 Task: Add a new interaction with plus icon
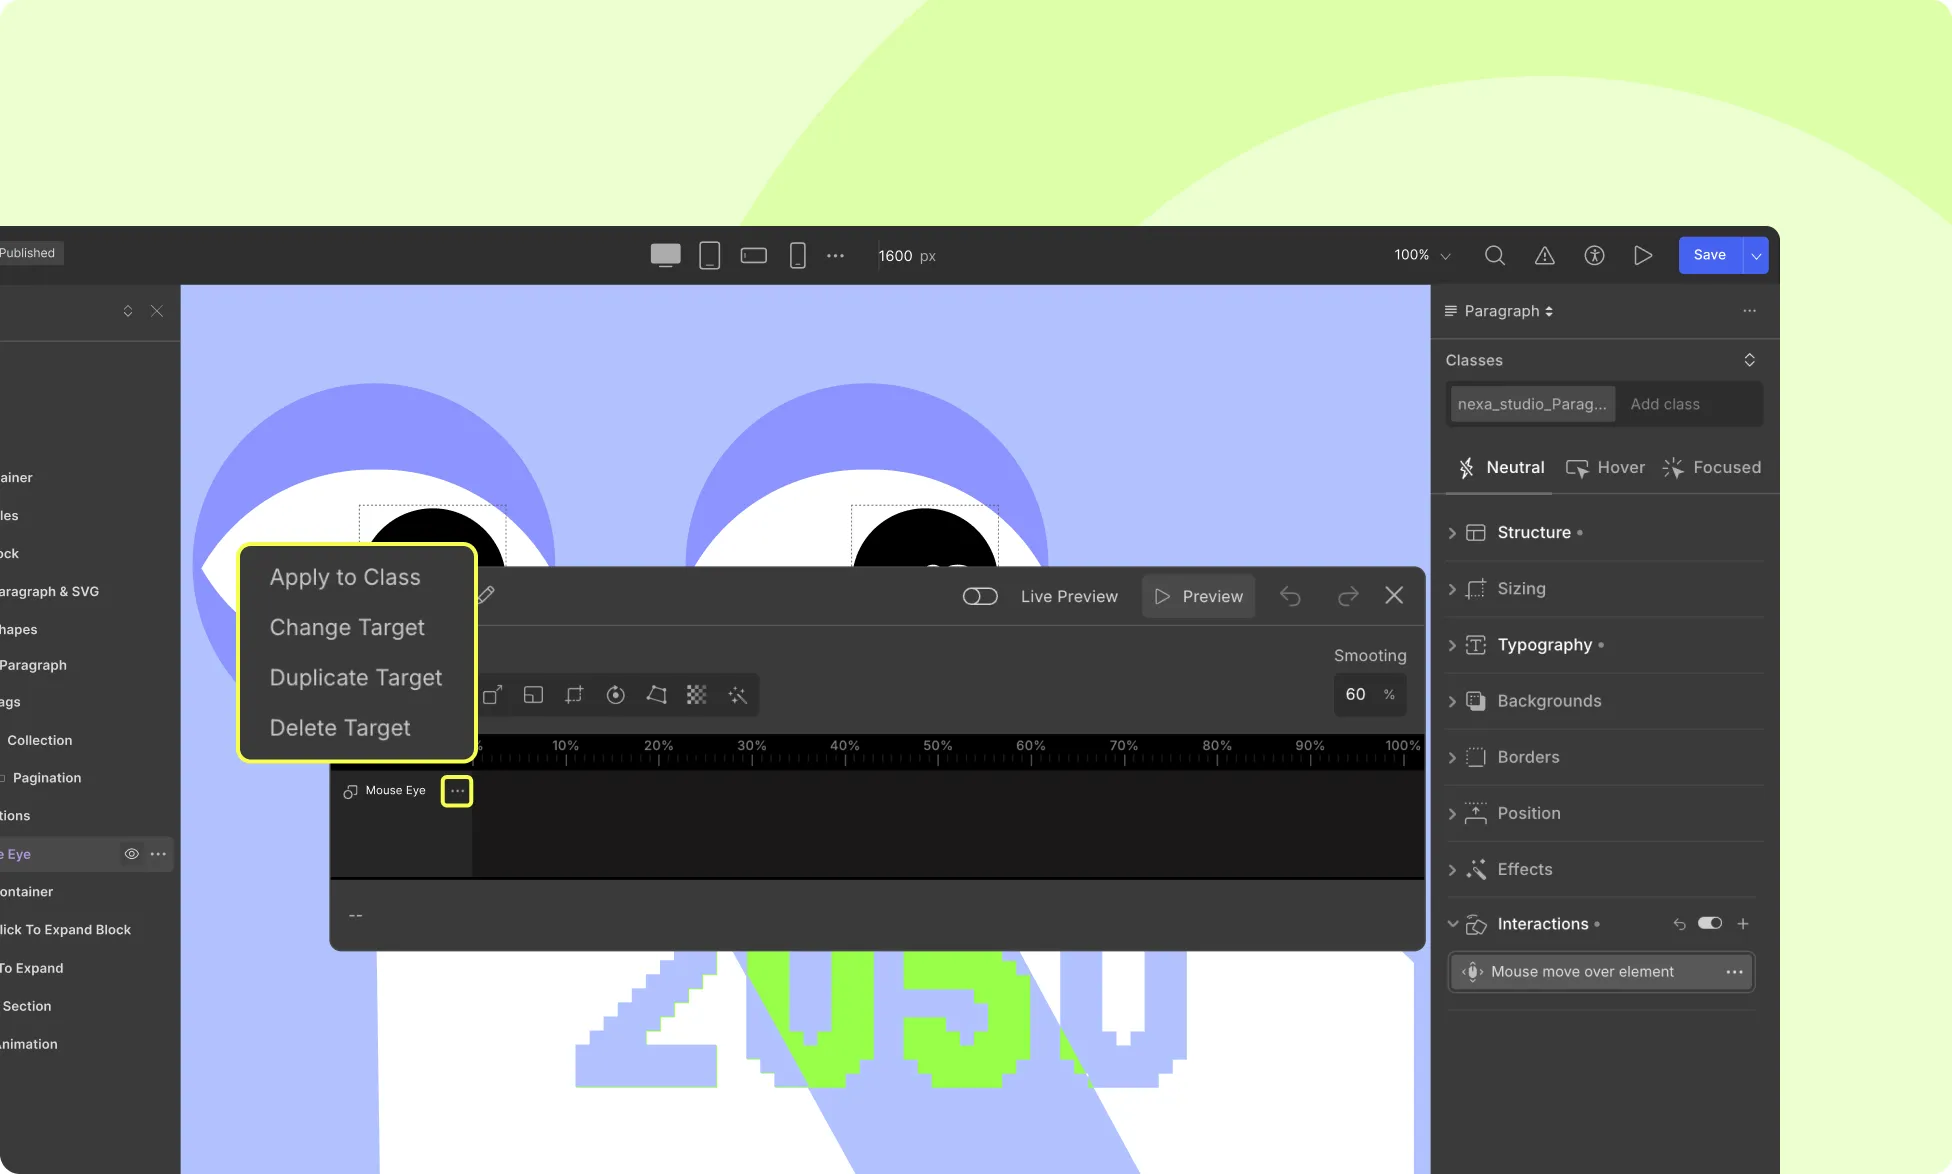click(x=1743, y=924)
